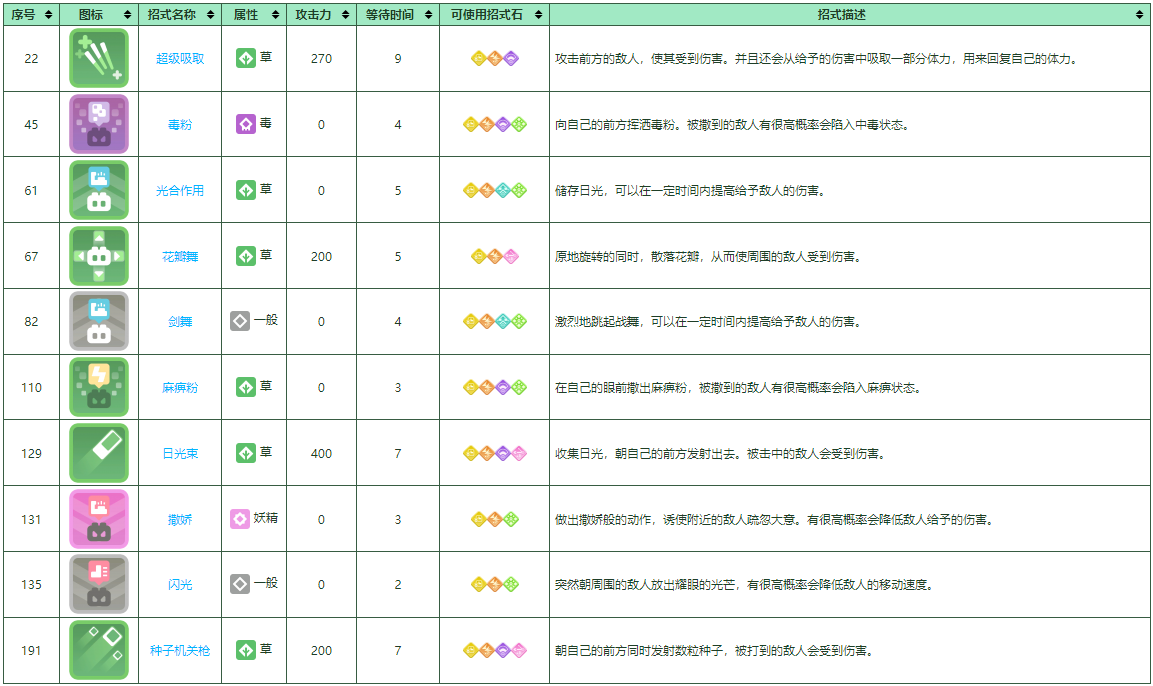Image resolution: width=1153 pixels, height=686 pixels.
Task: Click the wait time value 9
Action: point(398,59)
